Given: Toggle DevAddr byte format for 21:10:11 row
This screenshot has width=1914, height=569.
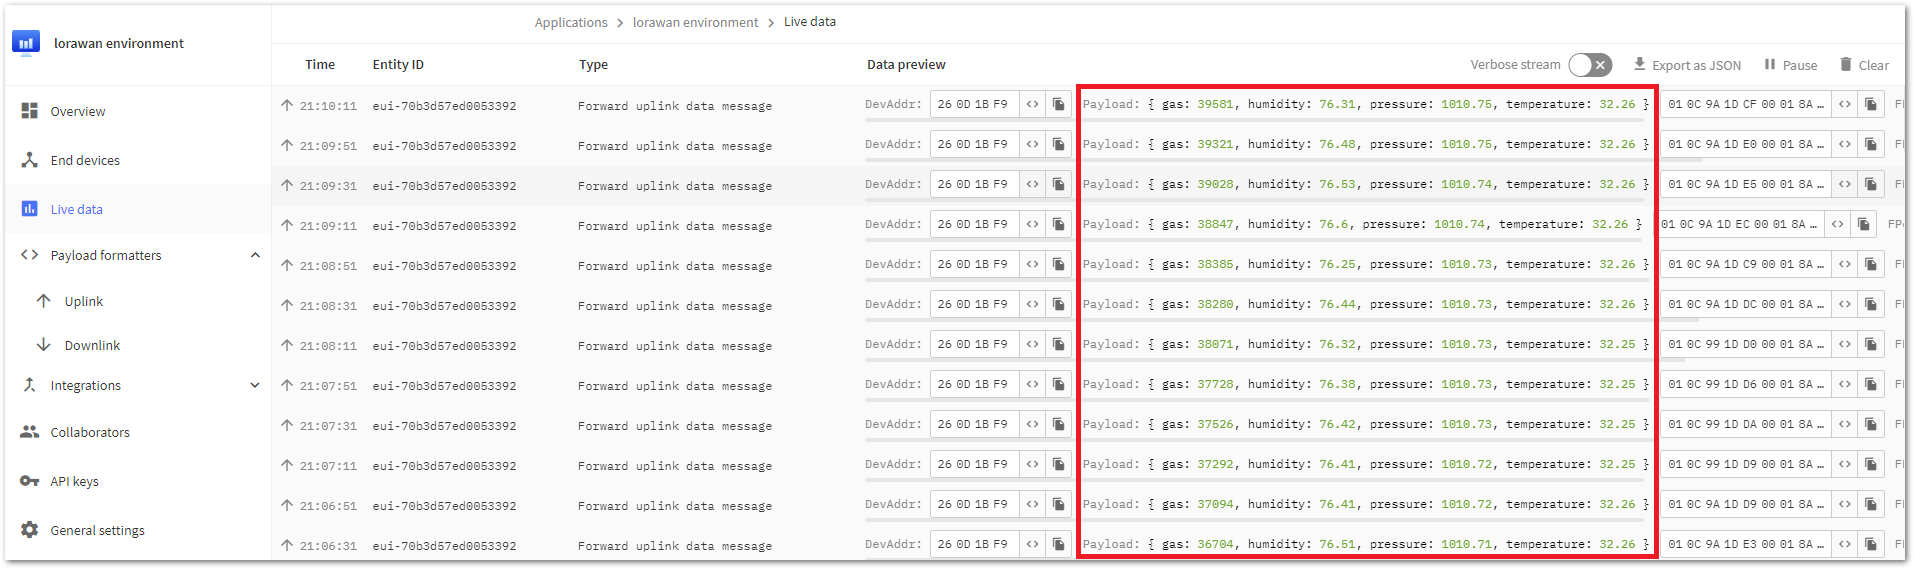Looking at the screenshot, I should click(x=1032, y=104).
